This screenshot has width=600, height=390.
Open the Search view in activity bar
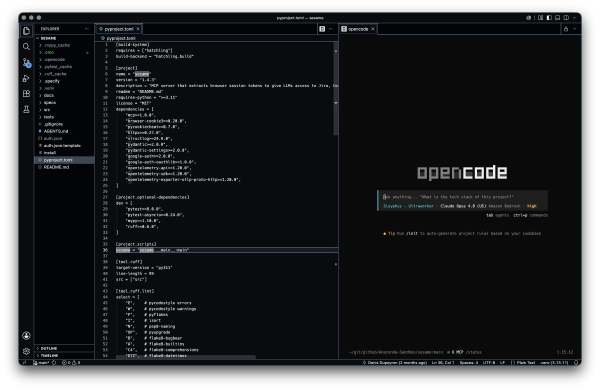[26, 47]
